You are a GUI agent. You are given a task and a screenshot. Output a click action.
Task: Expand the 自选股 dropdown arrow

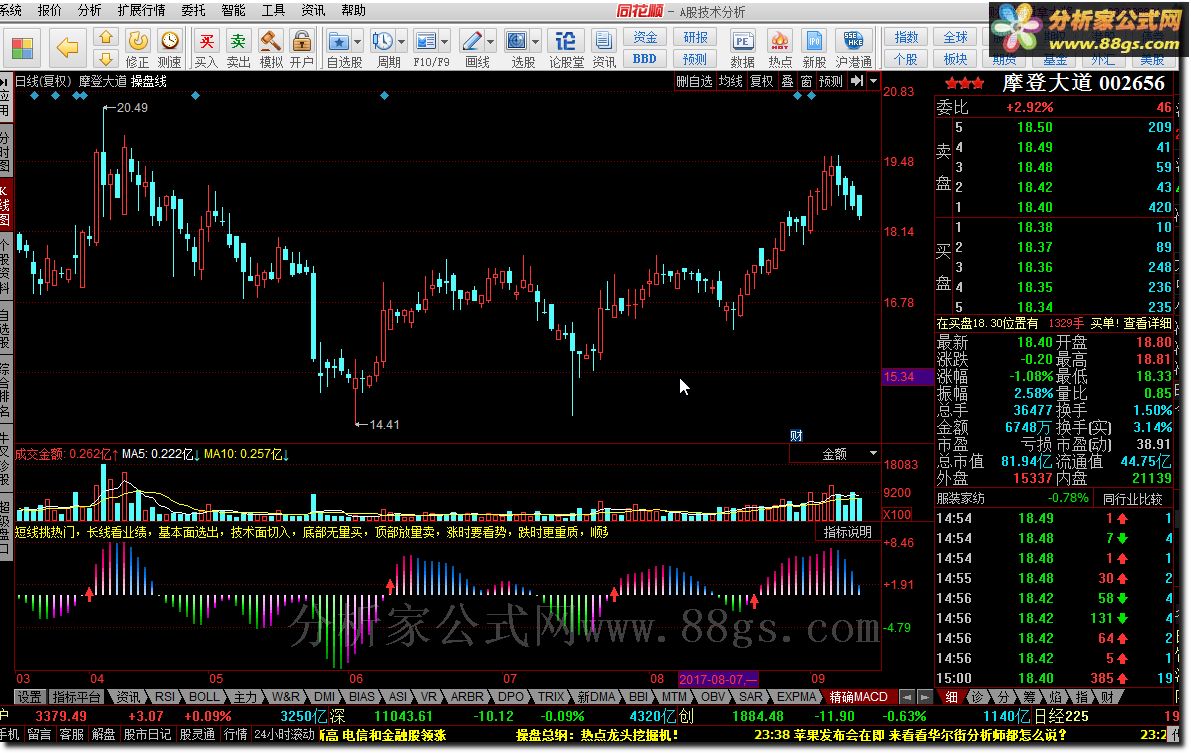(358, 41)
